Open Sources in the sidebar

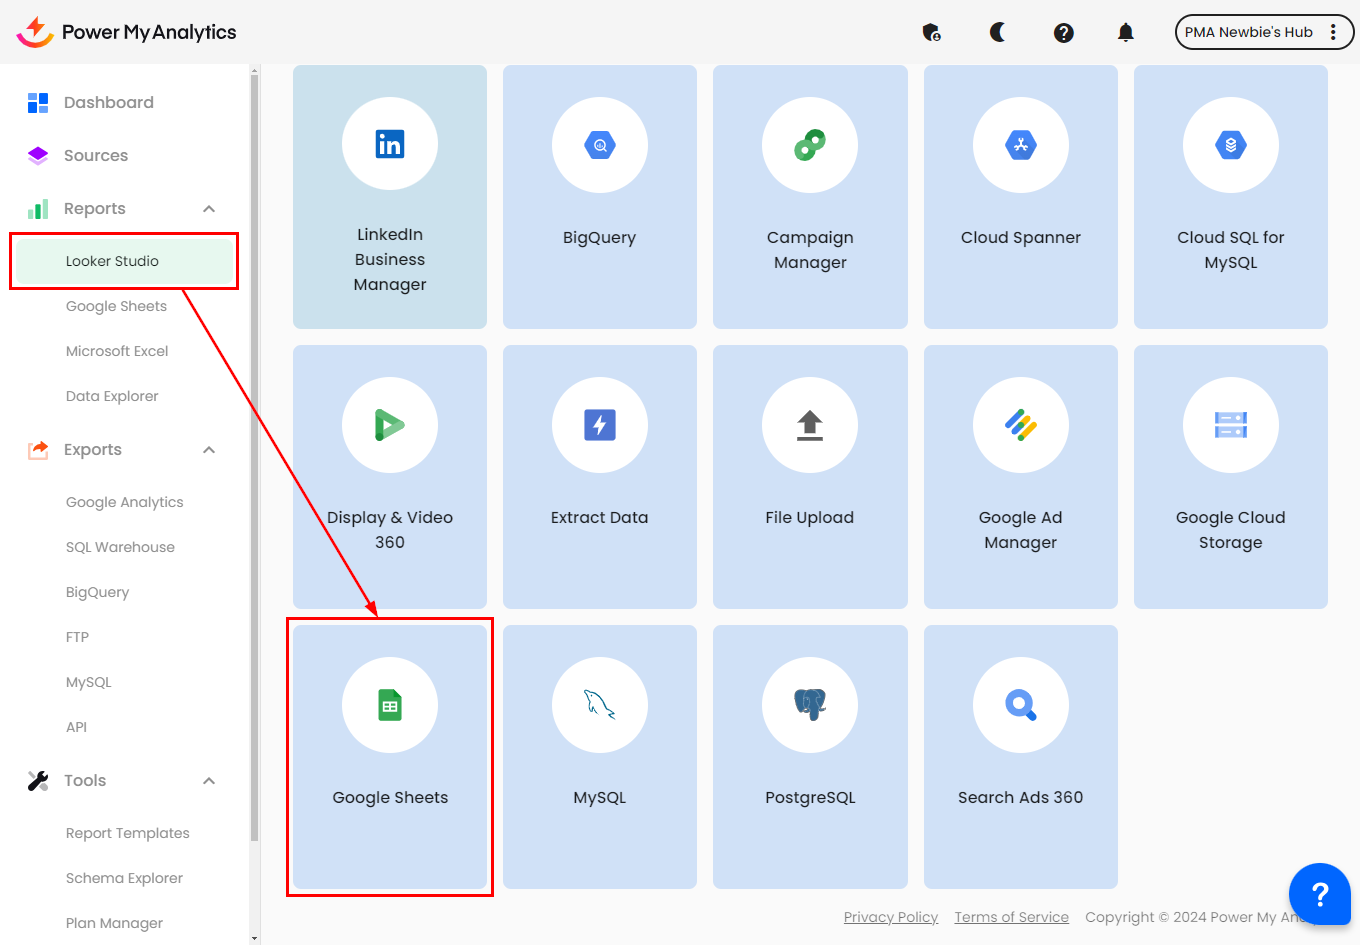click(x=96, y=155)
